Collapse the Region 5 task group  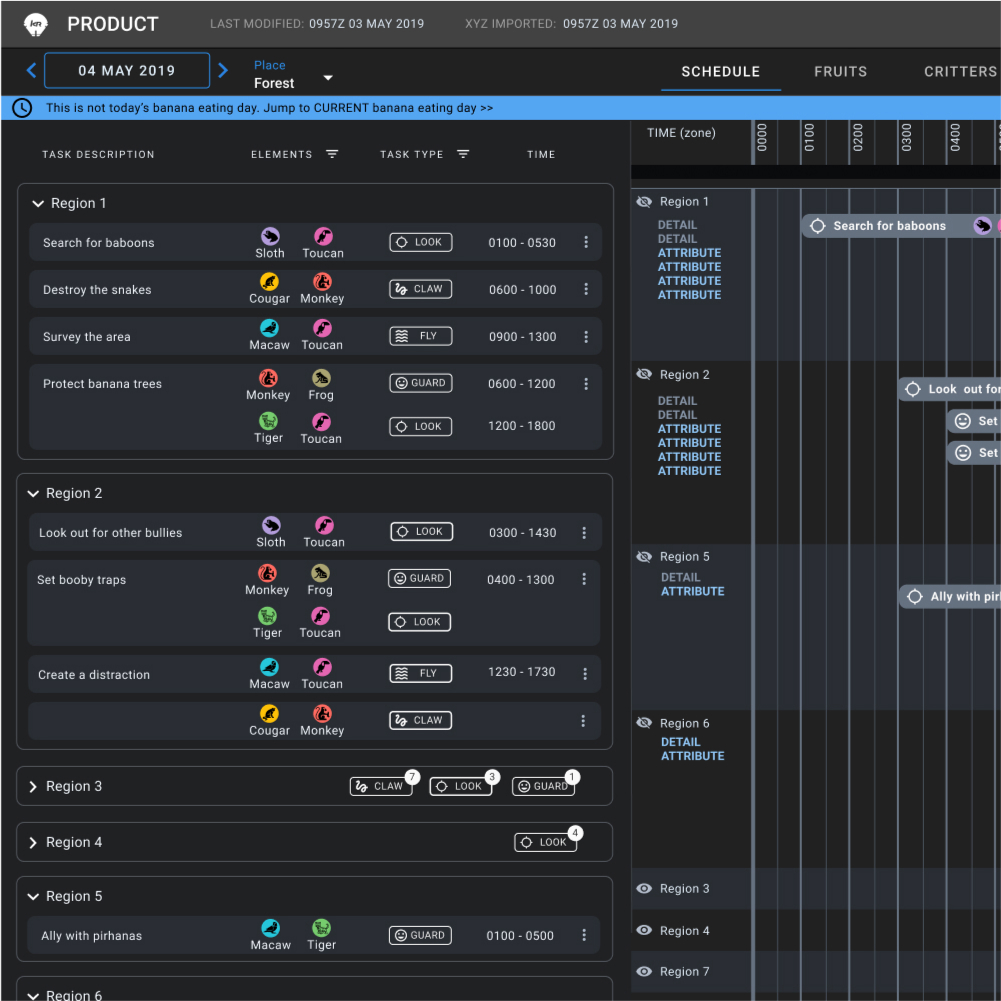point(33,896)
